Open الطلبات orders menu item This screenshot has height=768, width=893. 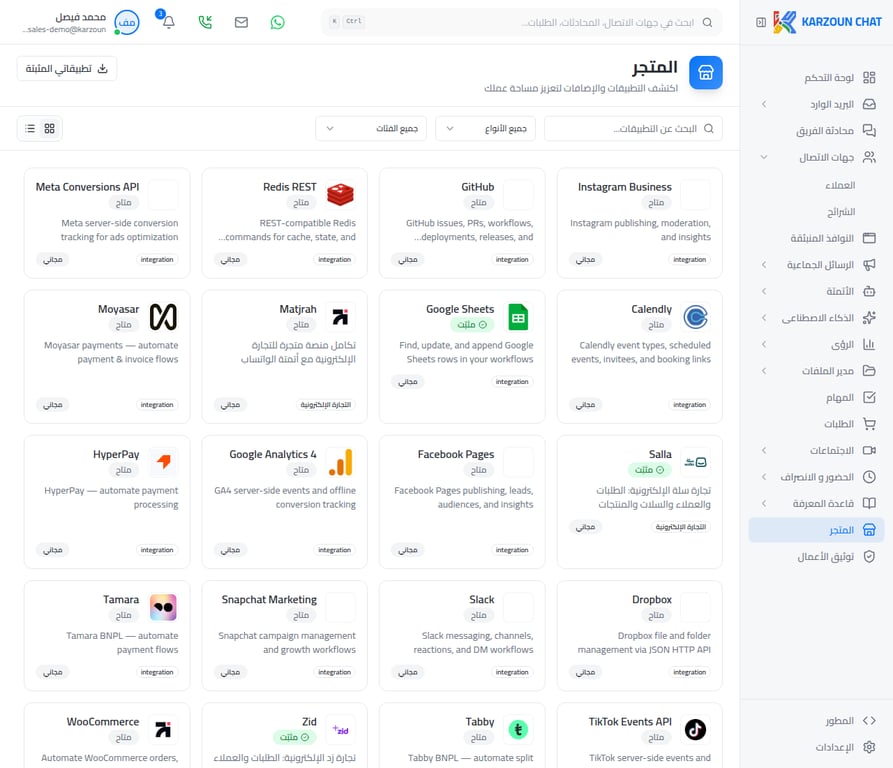(816, 424)
